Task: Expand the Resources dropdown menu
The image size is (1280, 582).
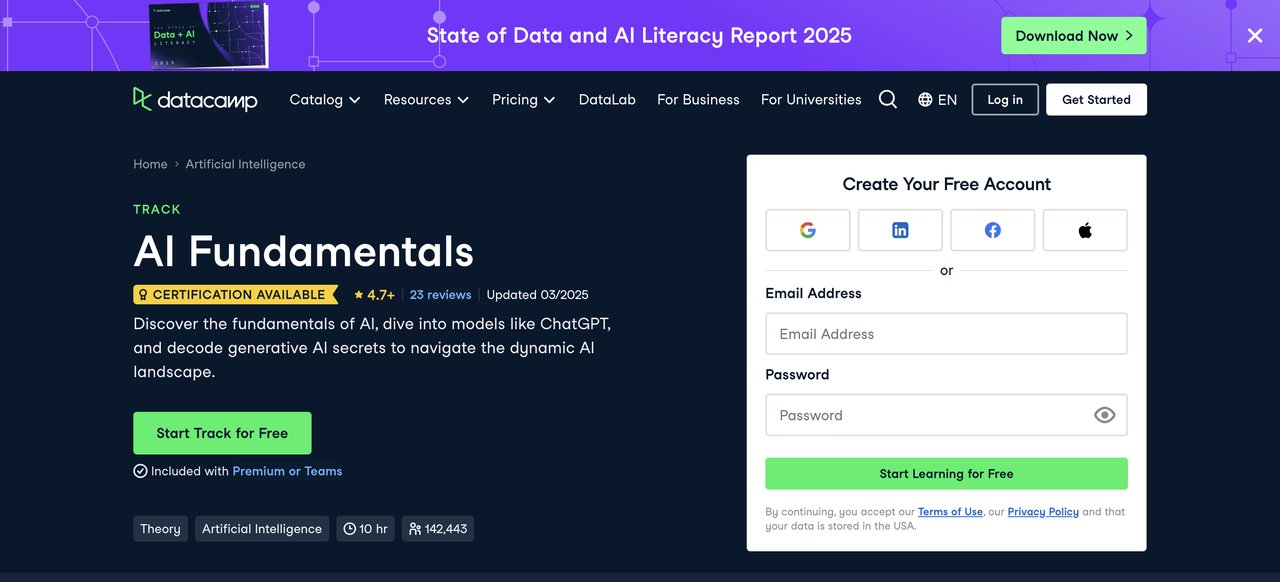Action: [x=426, y=100]
